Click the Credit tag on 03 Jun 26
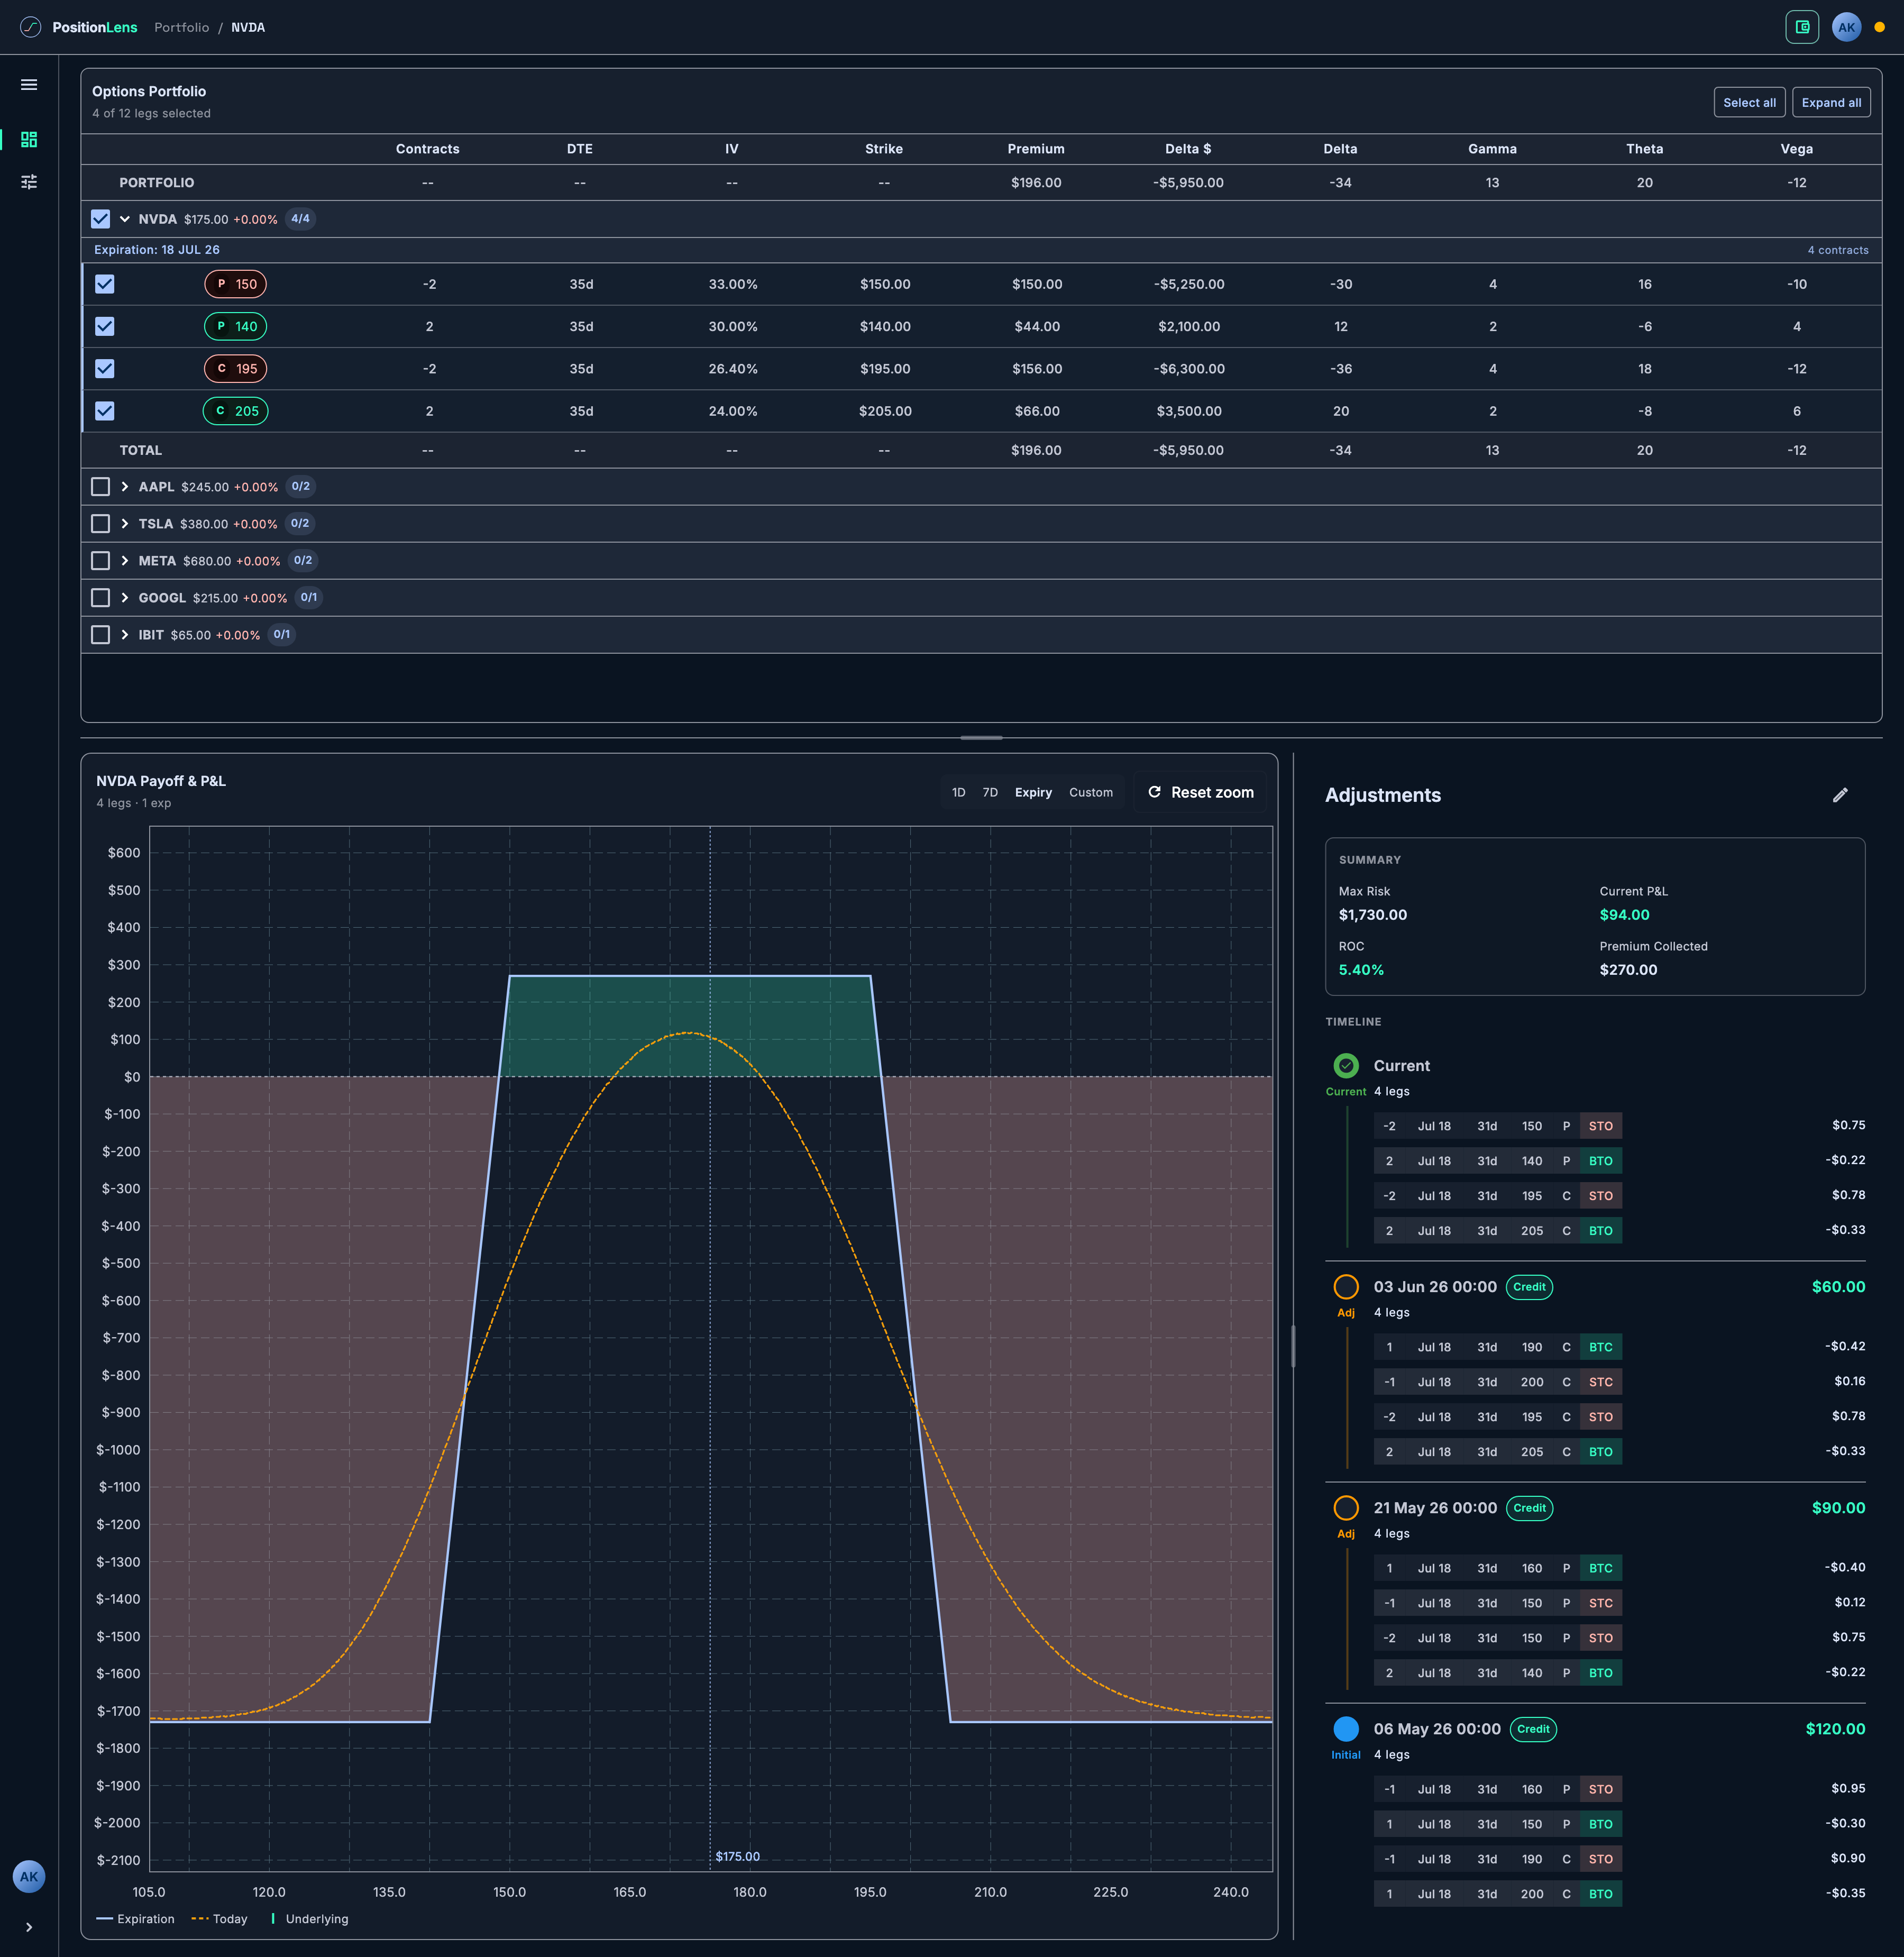This screenshot has height=1957, width=1904. click(x=1529, y=1287)
